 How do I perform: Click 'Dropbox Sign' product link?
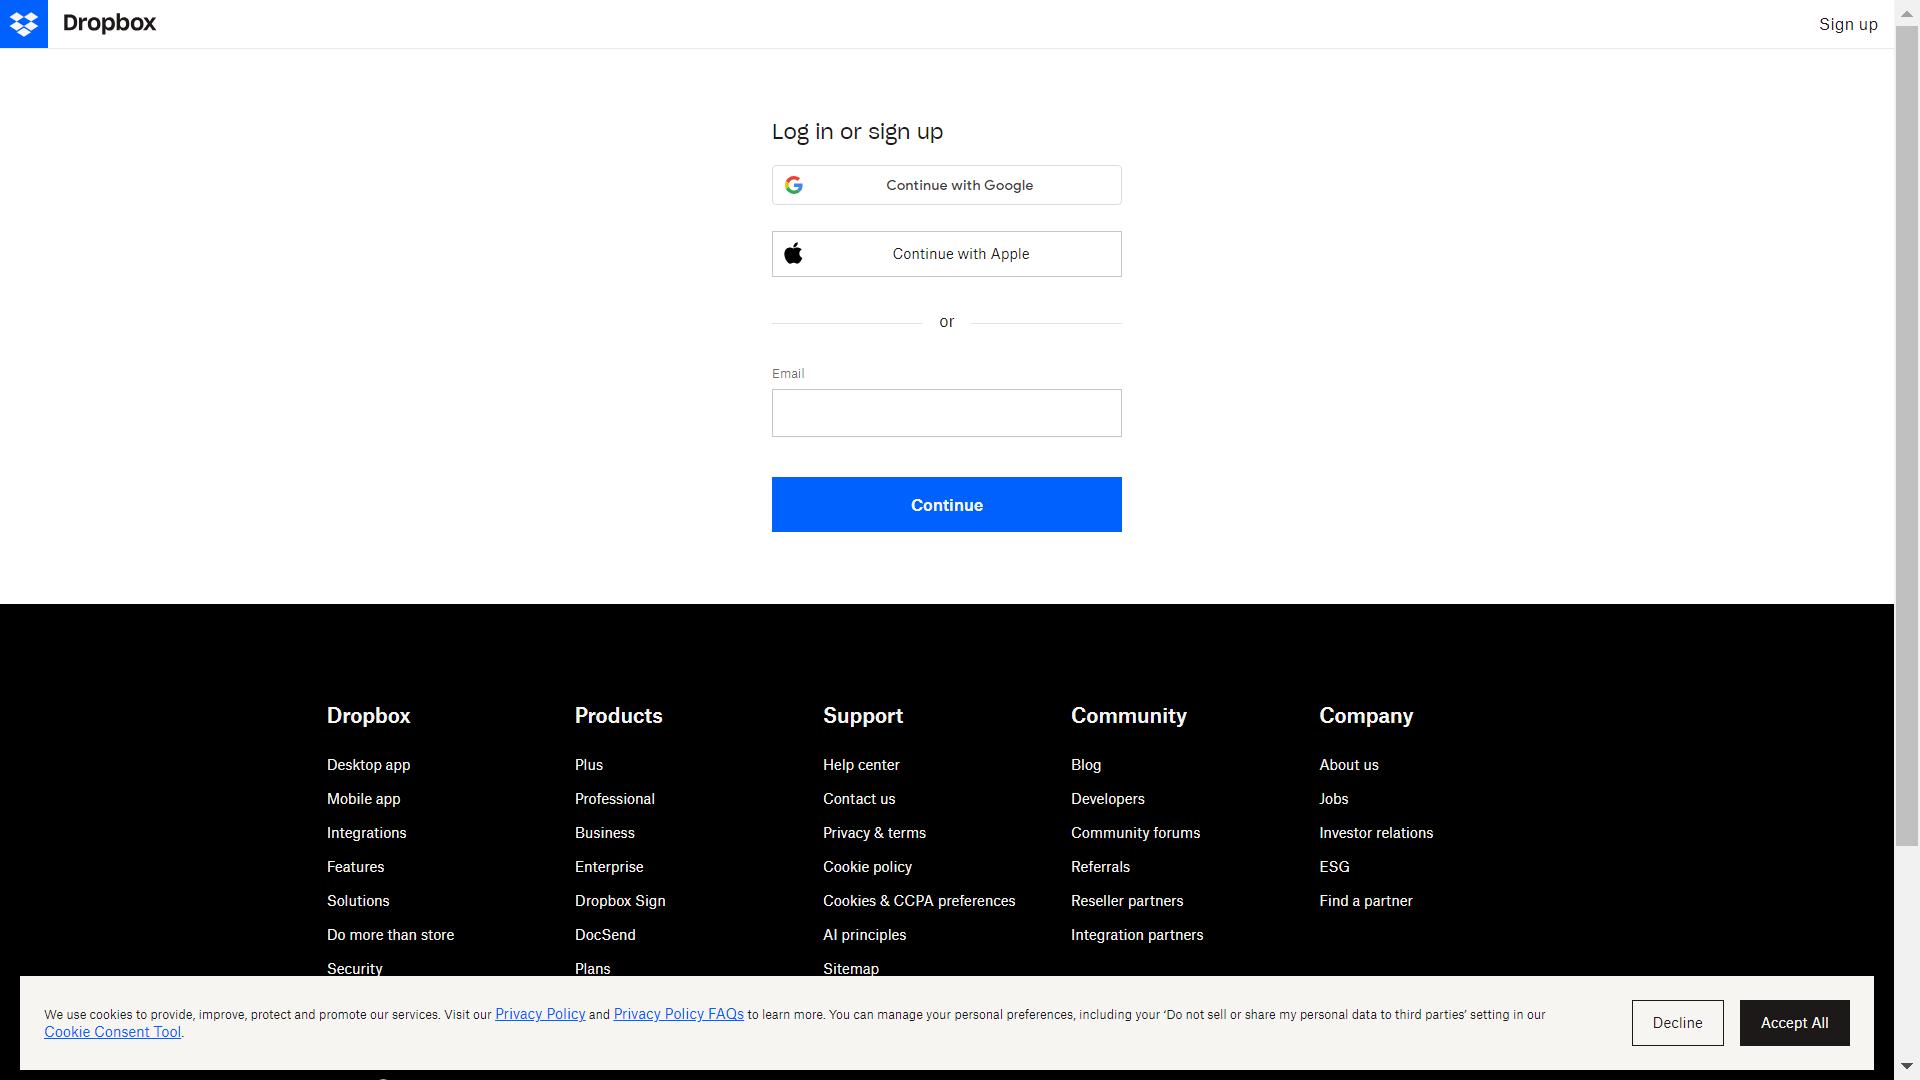pyautogui.click(x=620, y=901)
